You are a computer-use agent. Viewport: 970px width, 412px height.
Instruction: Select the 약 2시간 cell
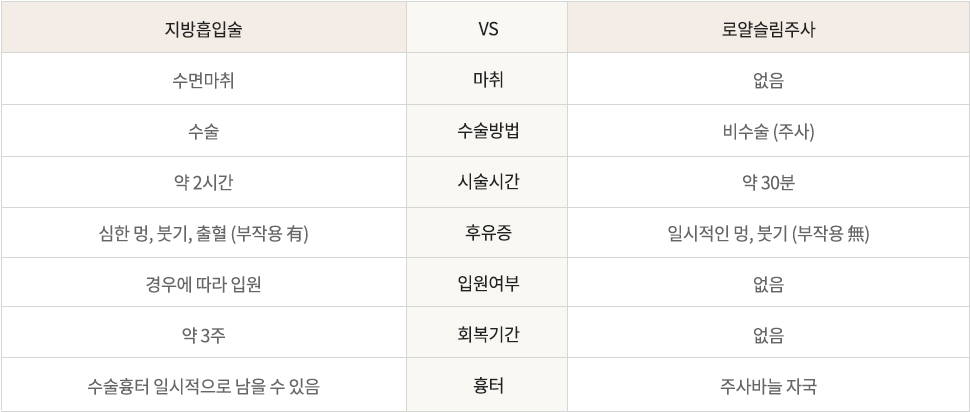(x=203, y=183)
